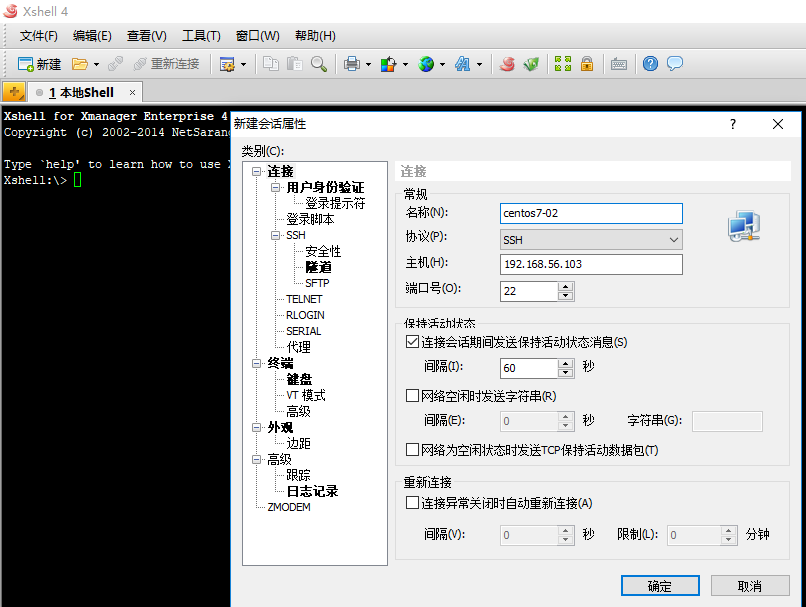Image resolution: width=806 pixels, height=607 pixels.
Task: Open the 文件(F) menu
Action: (39, 36)
